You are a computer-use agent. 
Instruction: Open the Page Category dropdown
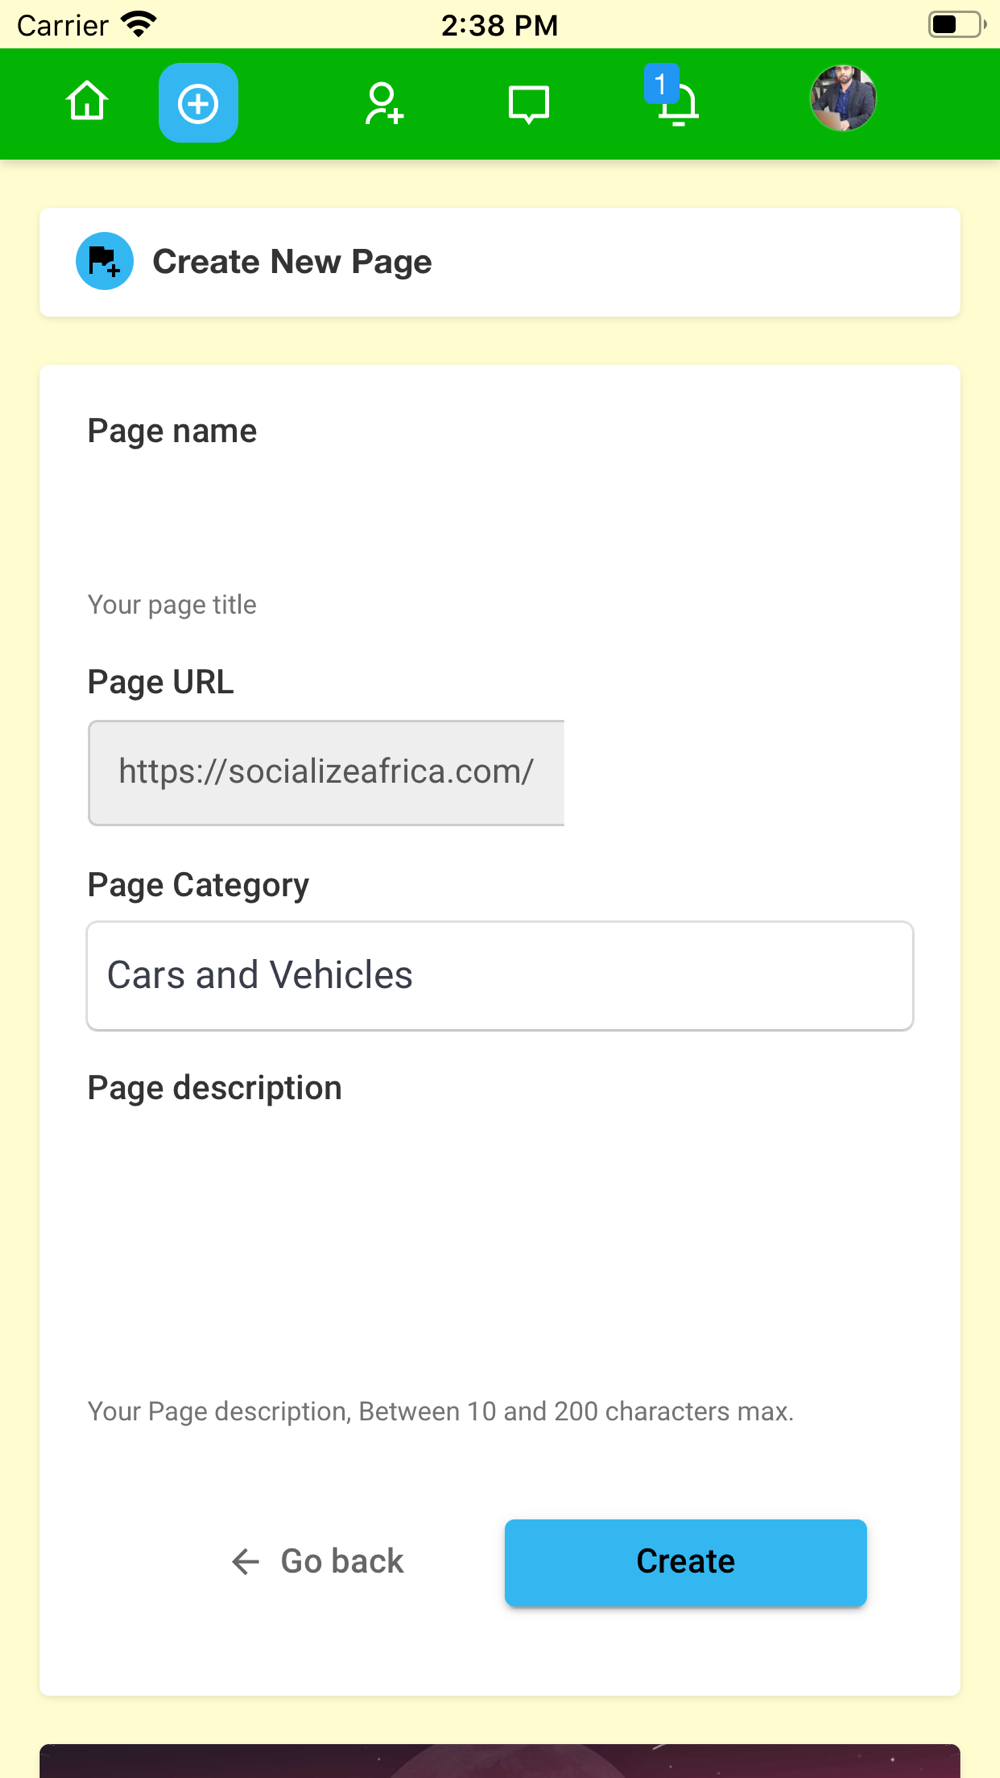[499, 975]
